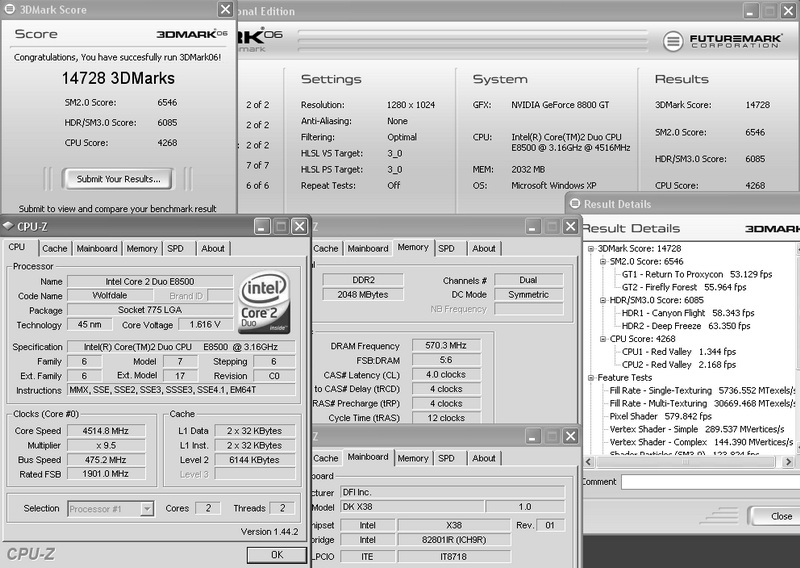The height and width of the screenshot is (568, 800).
Task: Open the Processor #1 selection dropdown
Action: [x=147, y=509]
